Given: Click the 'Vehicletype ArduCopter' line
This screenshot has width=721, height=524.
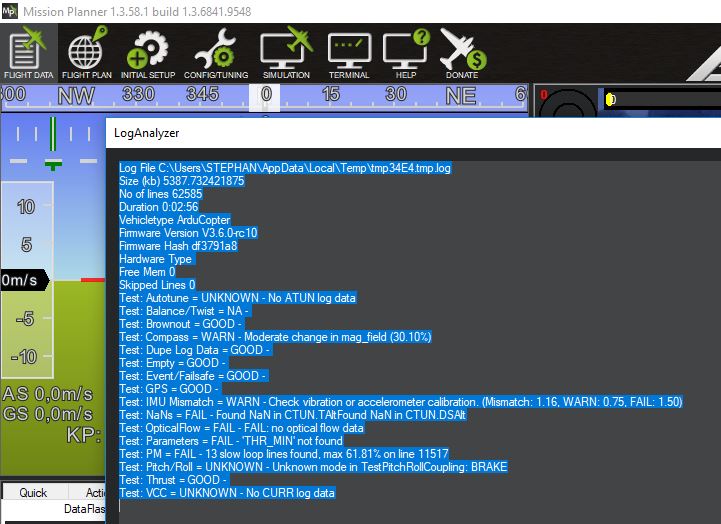Looking at the screenshot, I should (175, 220).
